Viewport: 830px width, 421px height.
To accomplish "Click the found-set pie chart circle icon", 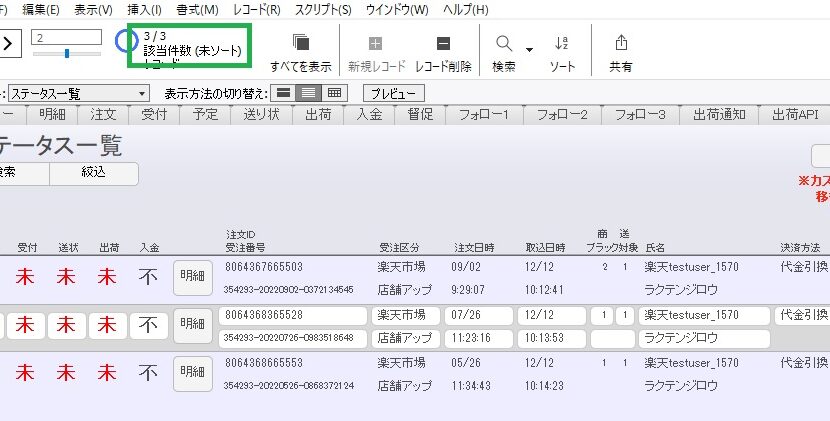I will (126, 40).
